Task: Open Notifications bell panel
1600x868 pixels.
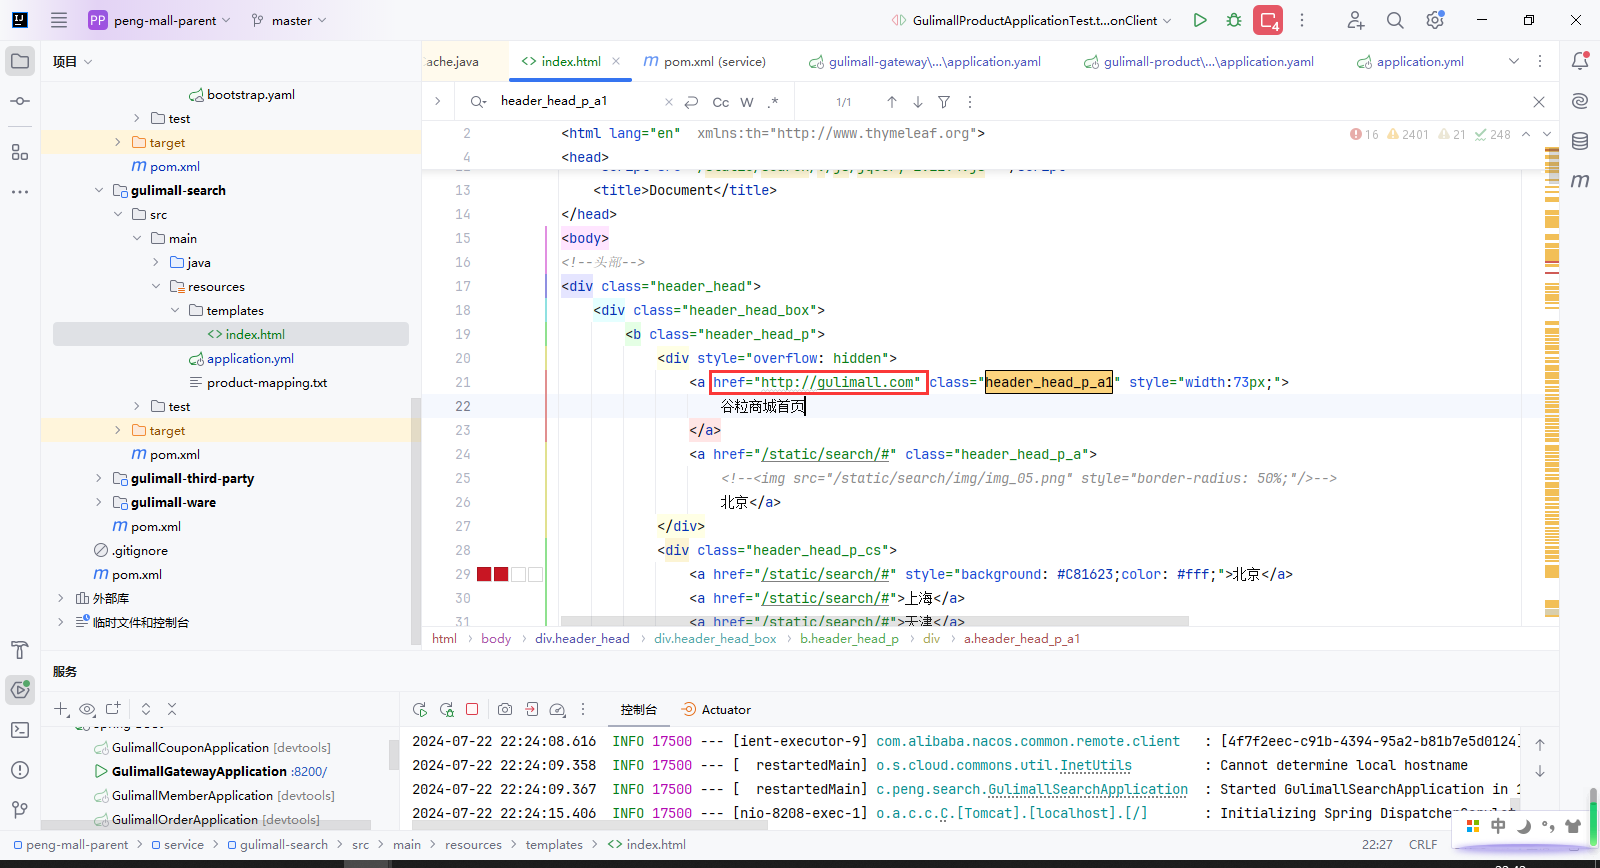Action: [x=1580, y=61]
